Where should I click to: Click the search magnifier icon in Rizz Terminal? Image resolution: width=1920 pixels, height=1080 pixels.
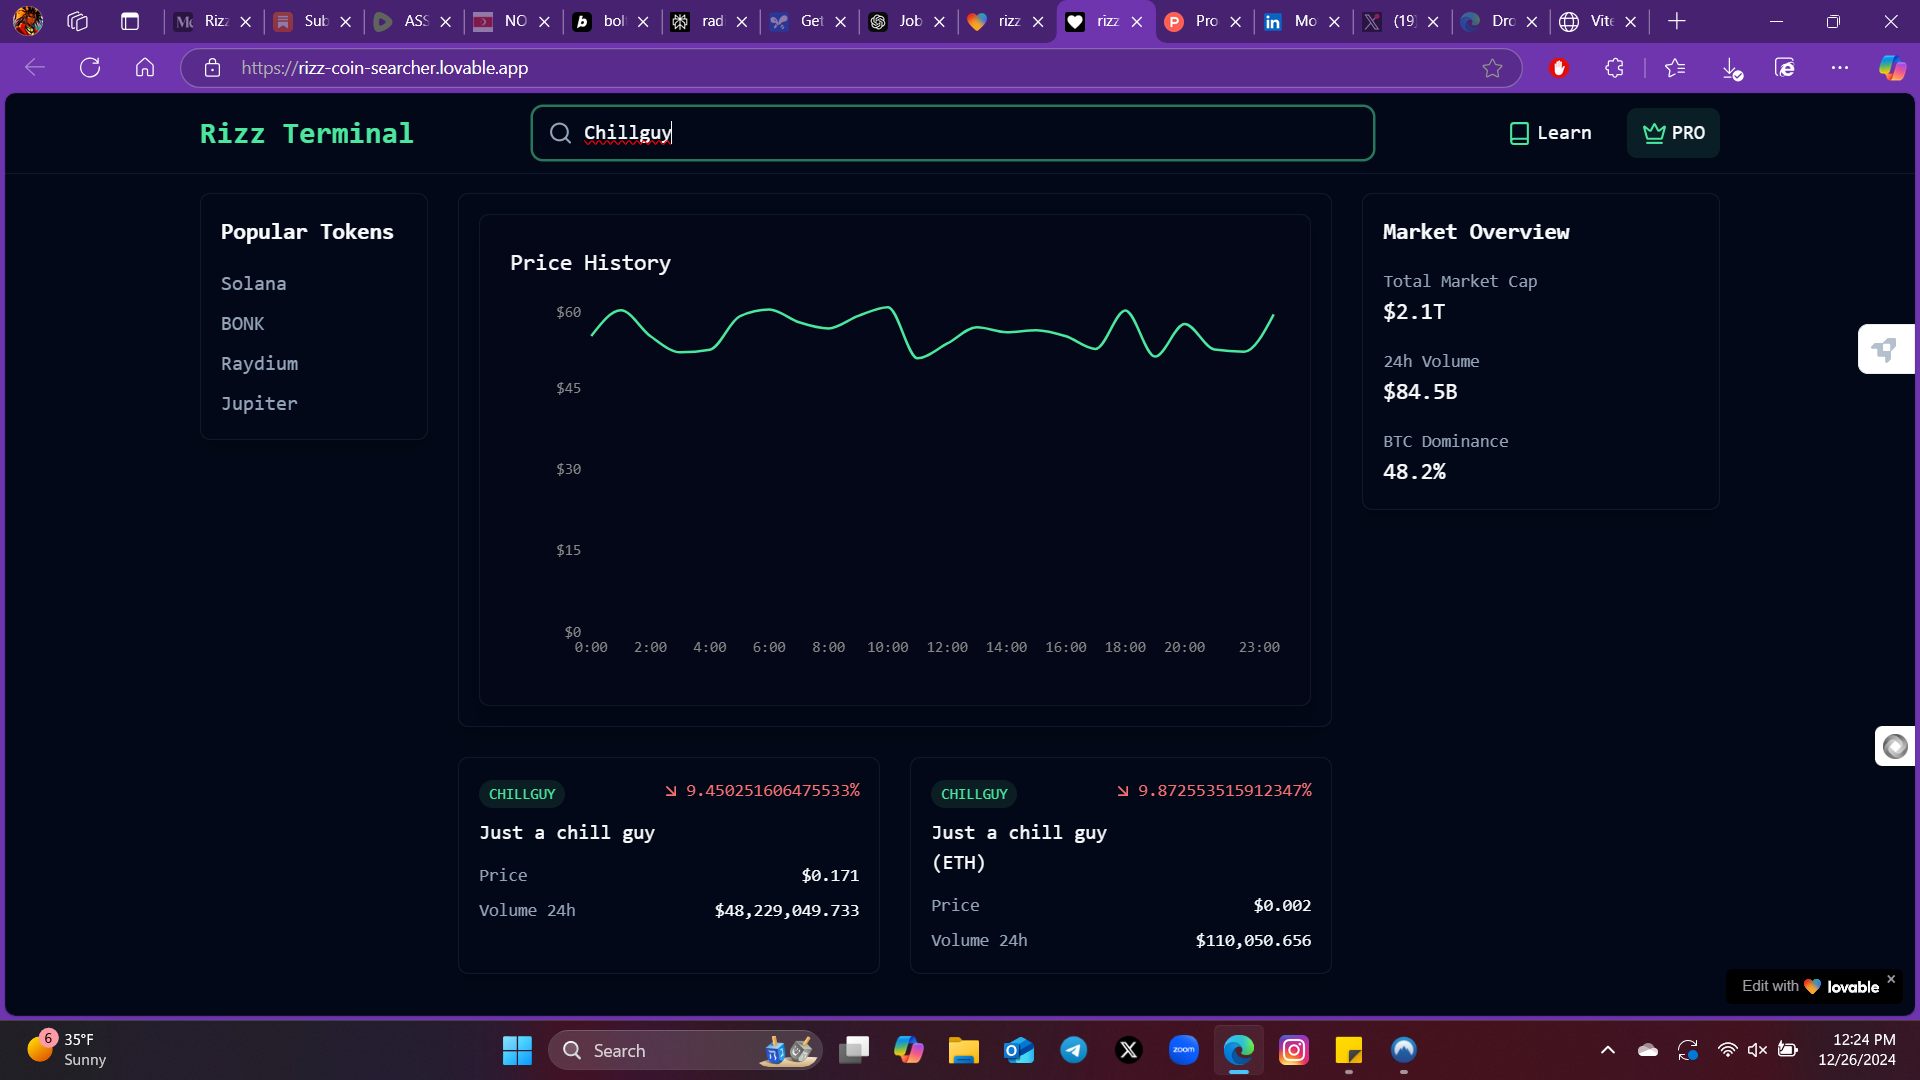[560, 133]
